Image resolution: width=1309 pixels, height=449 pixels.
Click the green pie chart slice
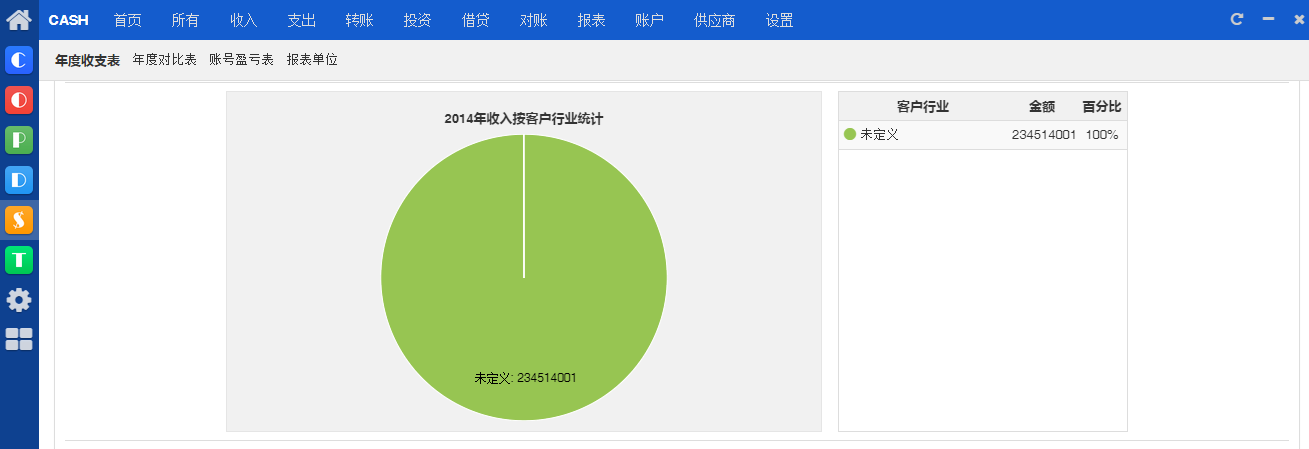[524, 277]
